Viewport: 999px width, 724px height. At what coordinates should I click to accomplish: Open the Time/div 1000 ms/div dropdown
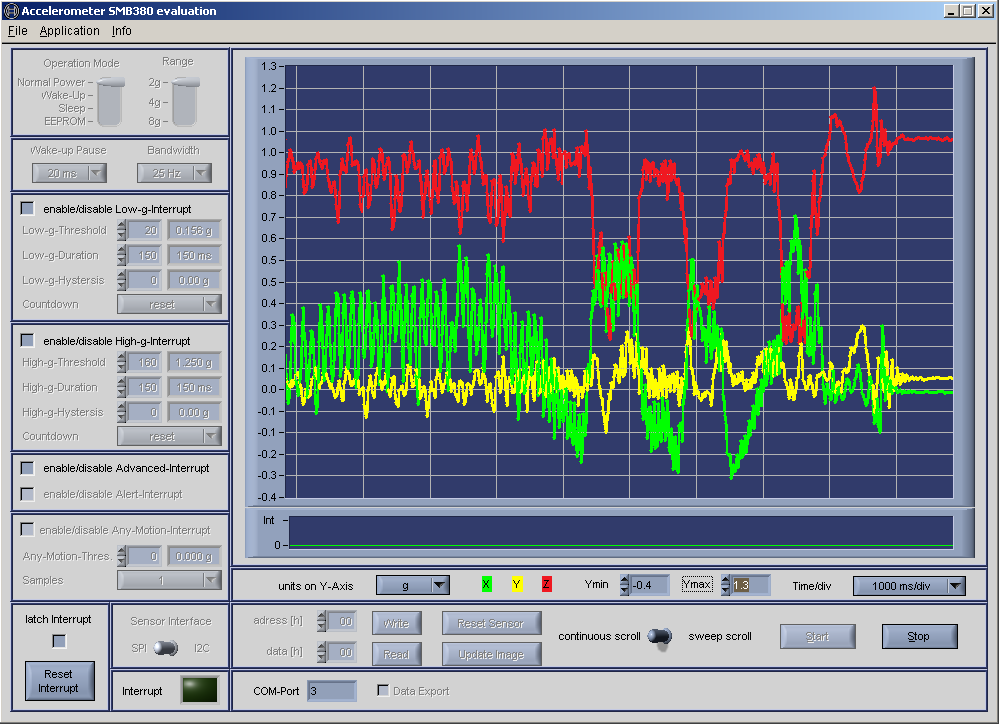click(x=909, y=586)
